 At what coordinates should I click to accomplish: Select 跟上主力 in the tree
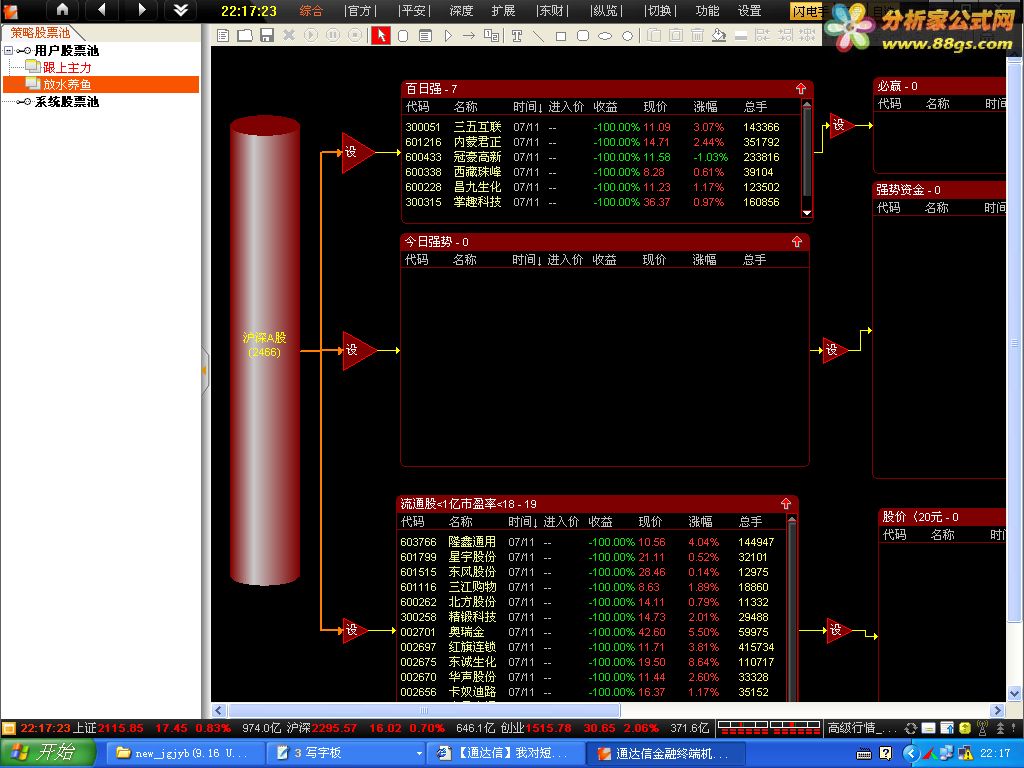[67, 67]
